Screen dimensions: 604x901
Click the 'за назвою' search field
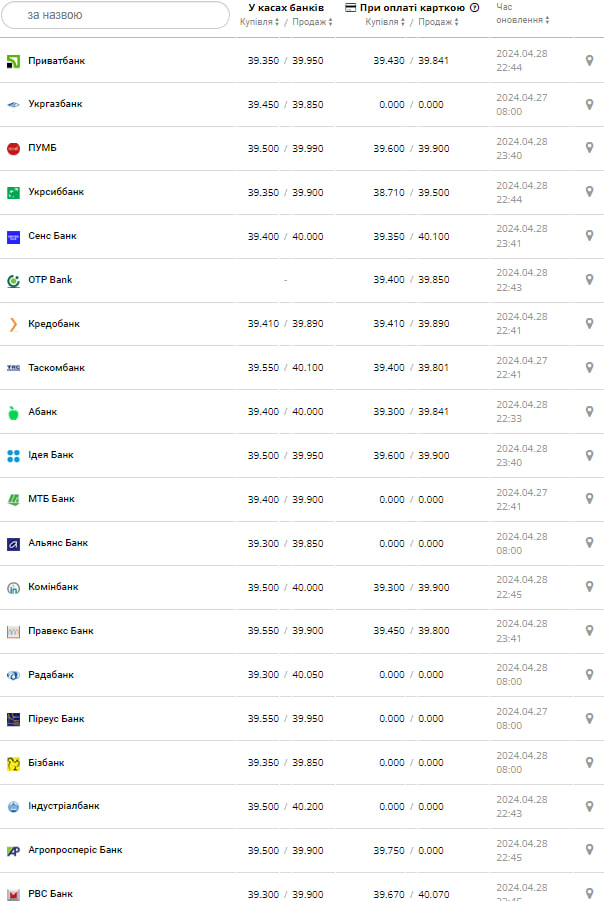pos(116,15)
